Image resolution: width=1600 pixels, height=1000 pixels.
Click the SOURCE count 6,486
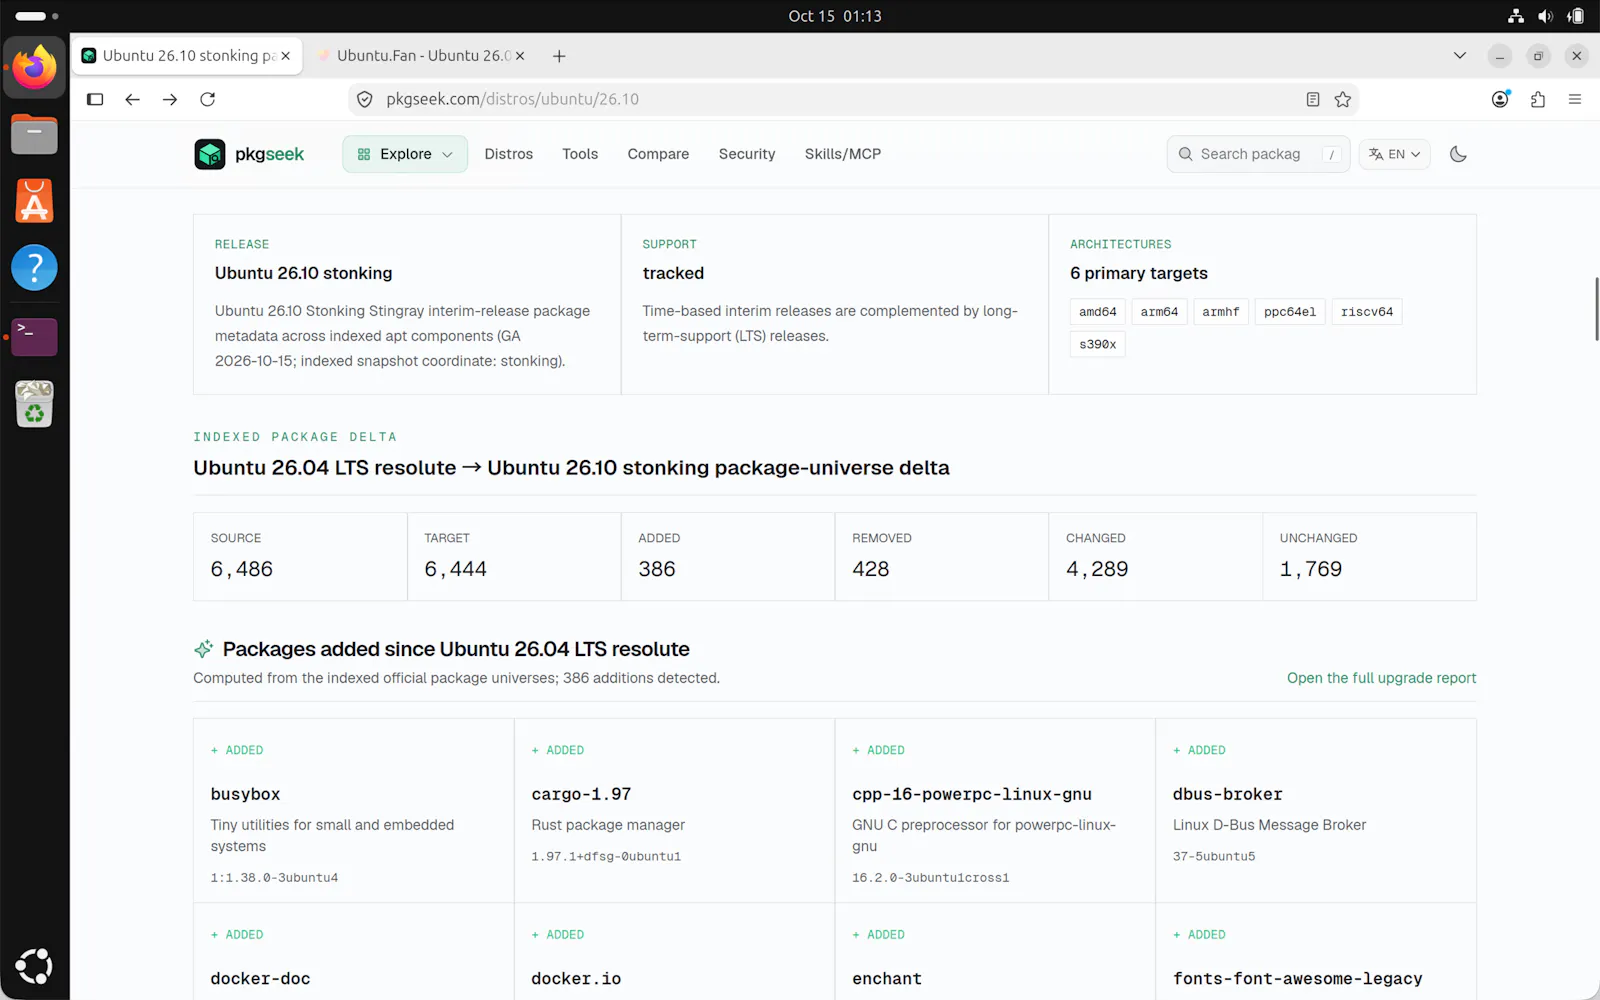pyautogui.click(x=242, y=569)
